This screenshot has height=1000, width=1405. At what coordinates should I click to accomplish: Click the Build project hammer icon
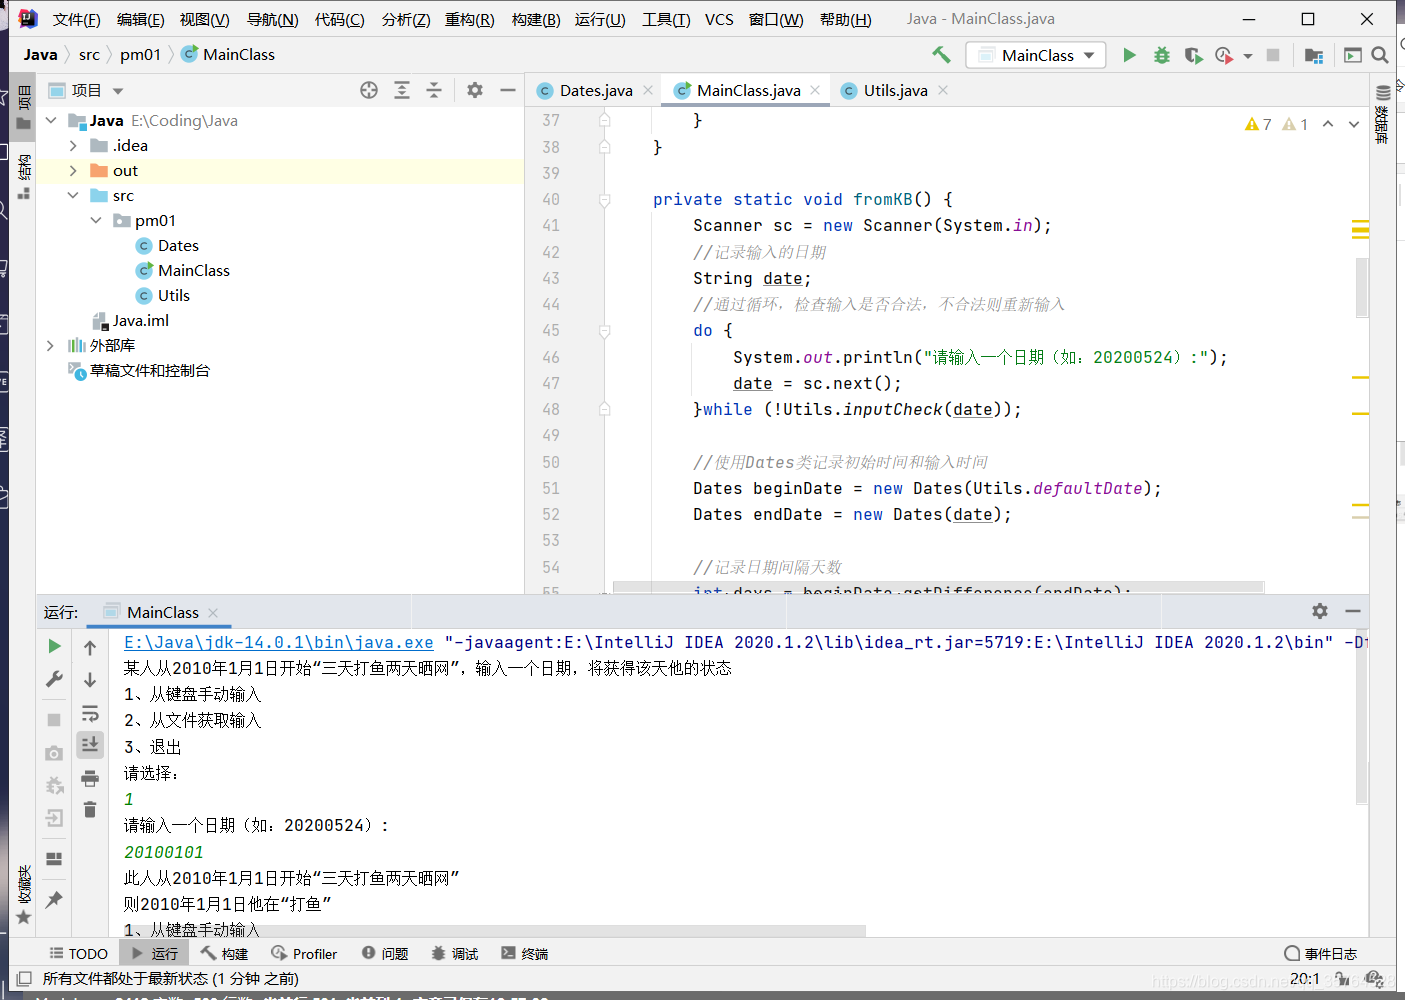point(941,55)
